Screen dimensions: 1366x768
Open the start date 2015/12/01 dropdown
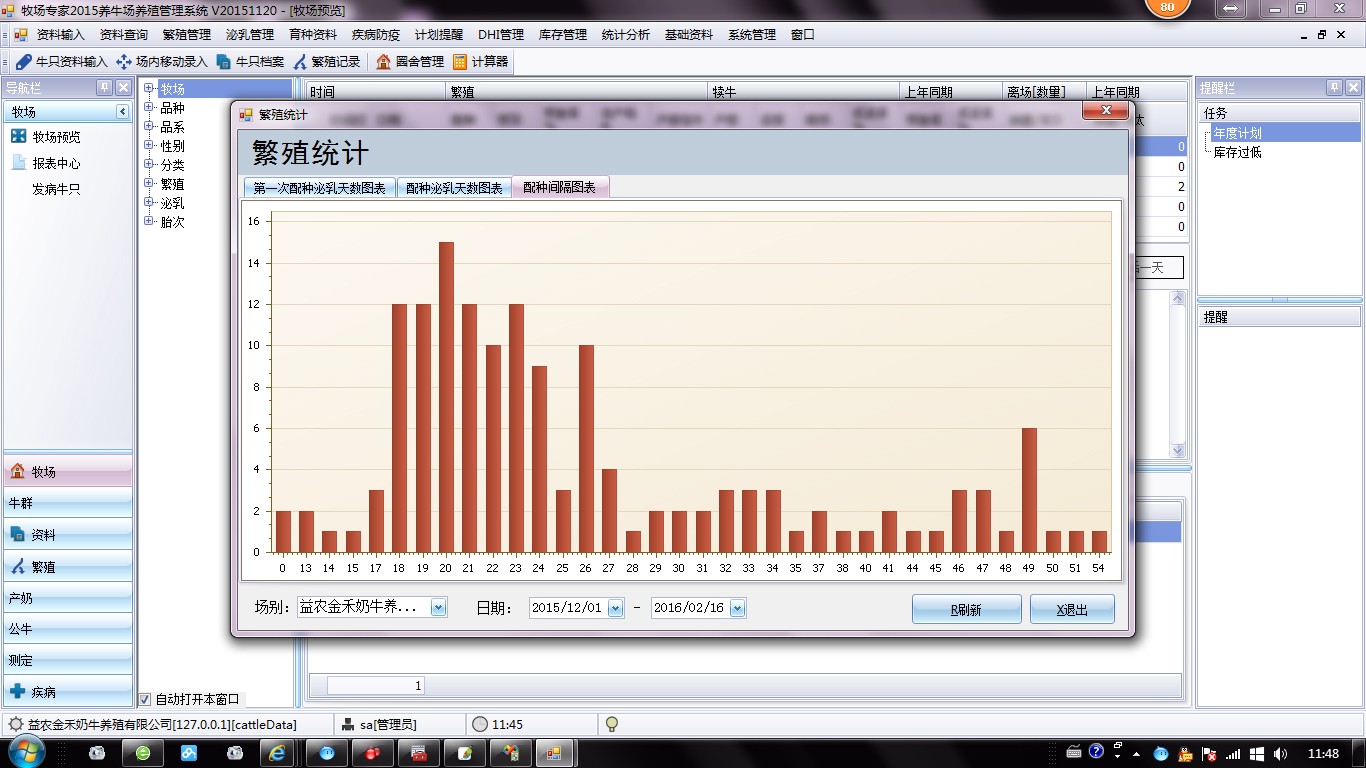coord(613,607)
